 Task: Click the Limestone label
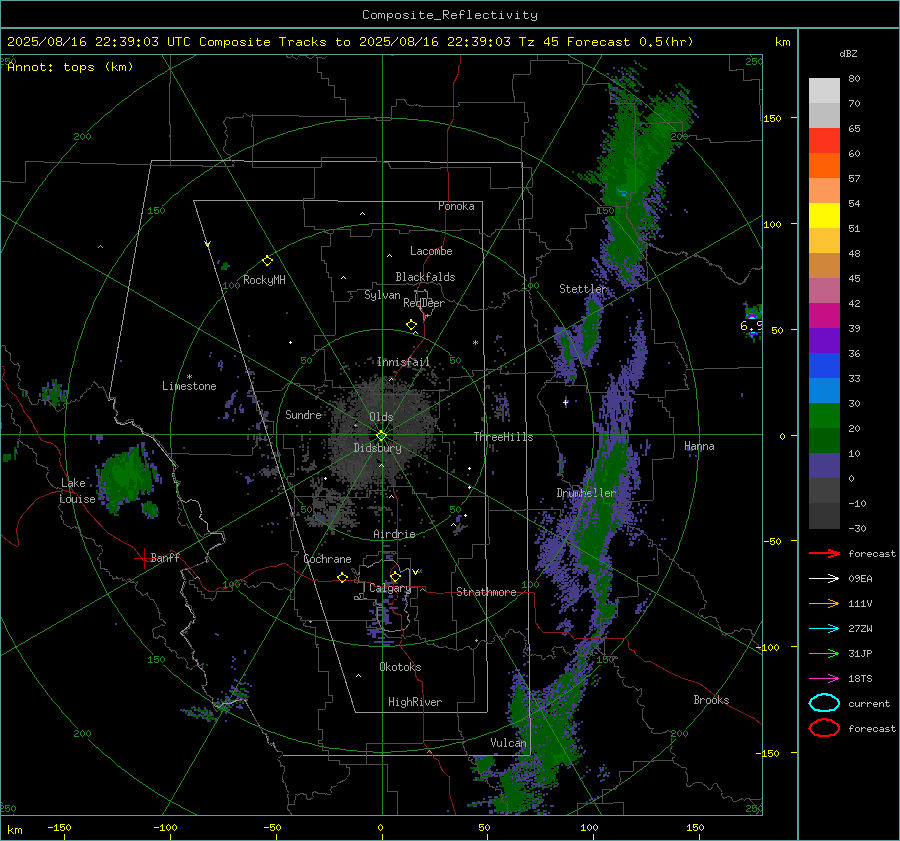[189, 386]
